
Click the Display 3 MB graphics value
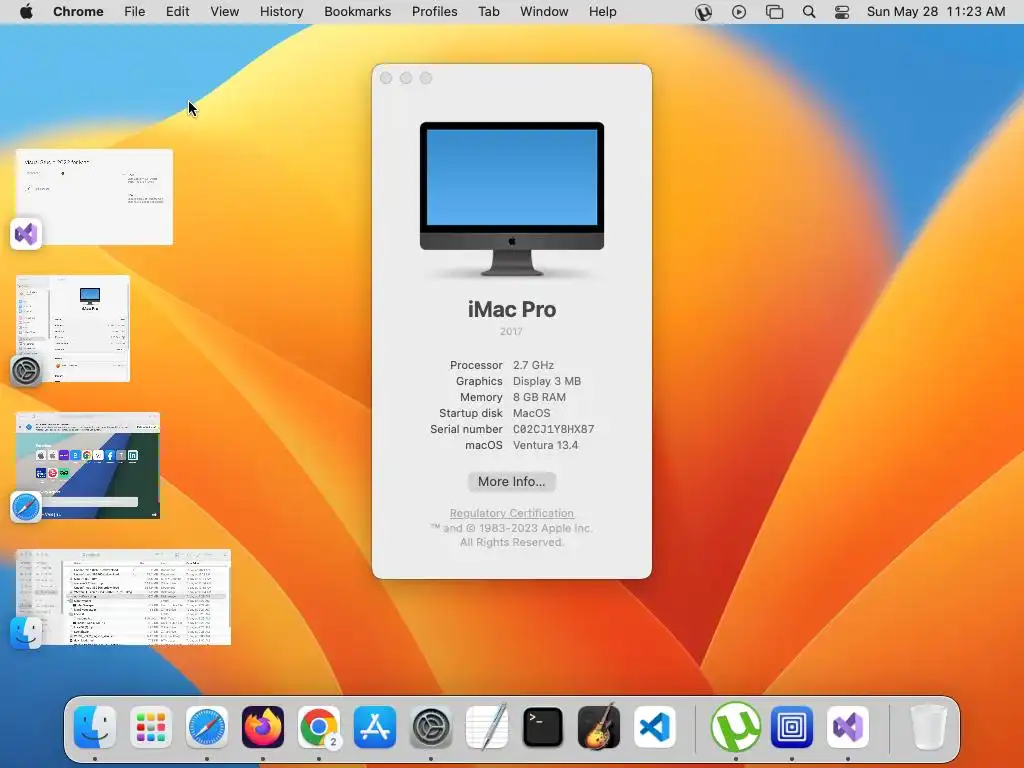tap(547, 381)
